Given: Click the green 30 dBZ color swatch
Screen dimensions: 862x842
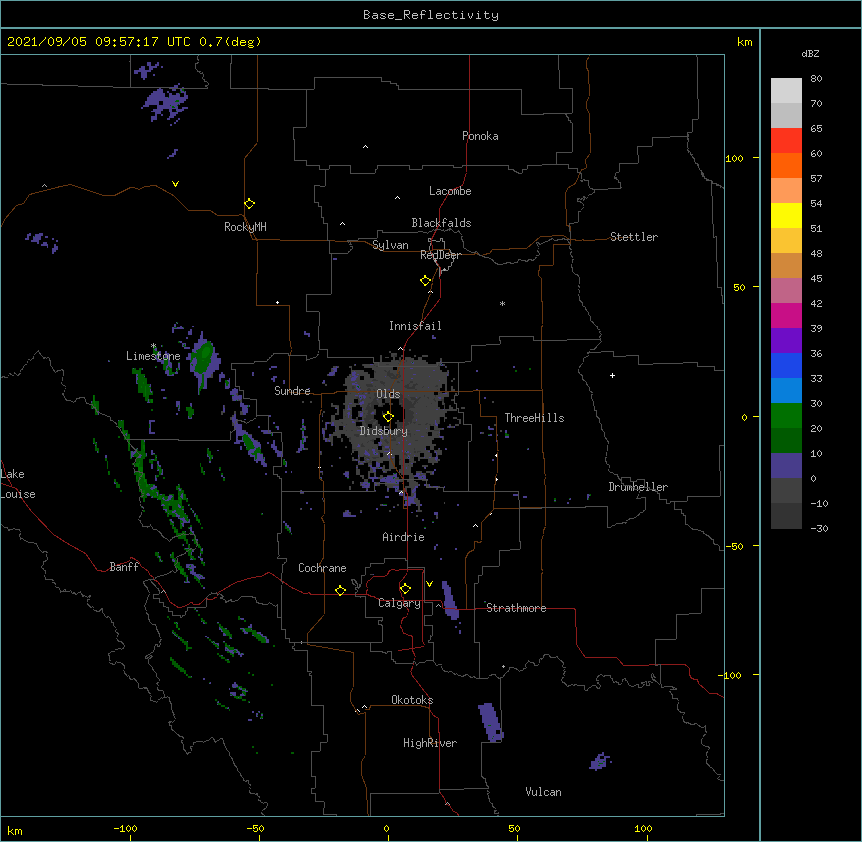Looking at the screenshot, I should tap(786, 416).
